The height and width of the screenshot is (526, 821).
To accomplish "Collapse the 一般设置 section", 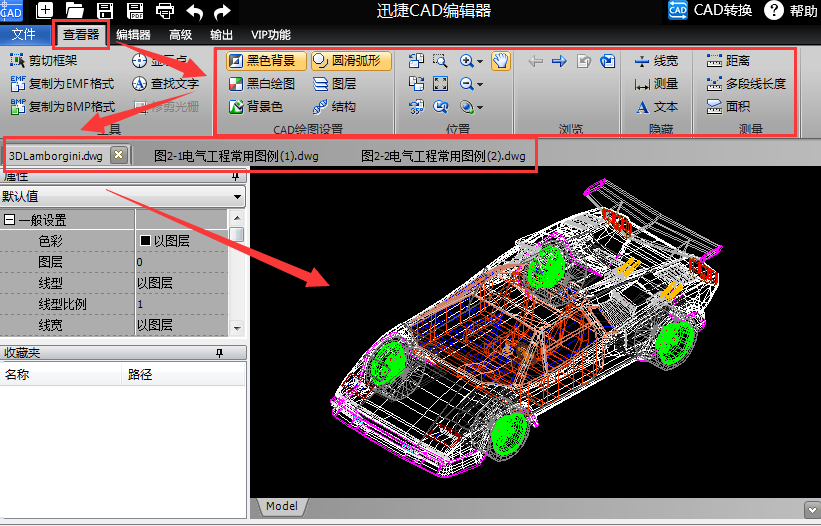I will tap(9, 219).
